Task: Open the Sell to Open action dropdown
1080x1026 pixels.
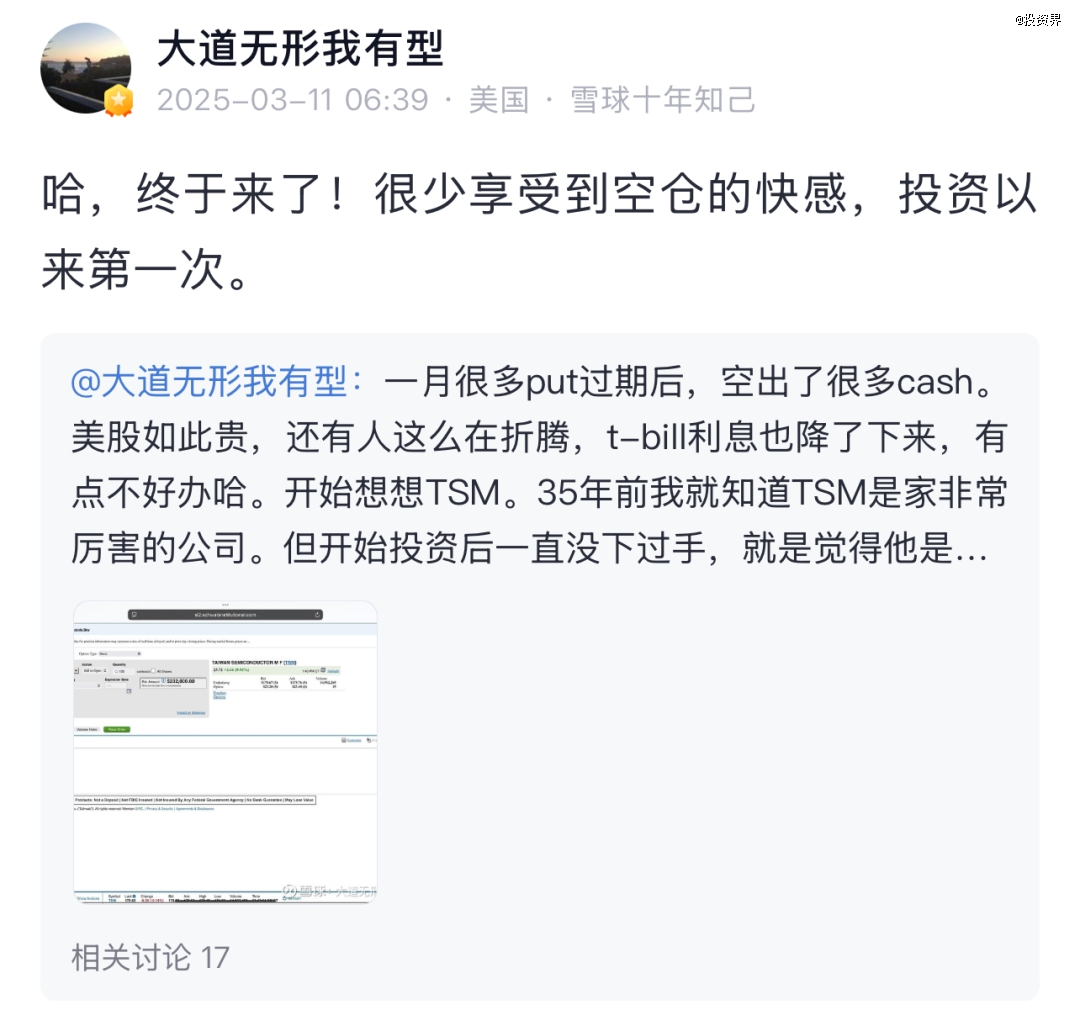Action: coord(94,671)
